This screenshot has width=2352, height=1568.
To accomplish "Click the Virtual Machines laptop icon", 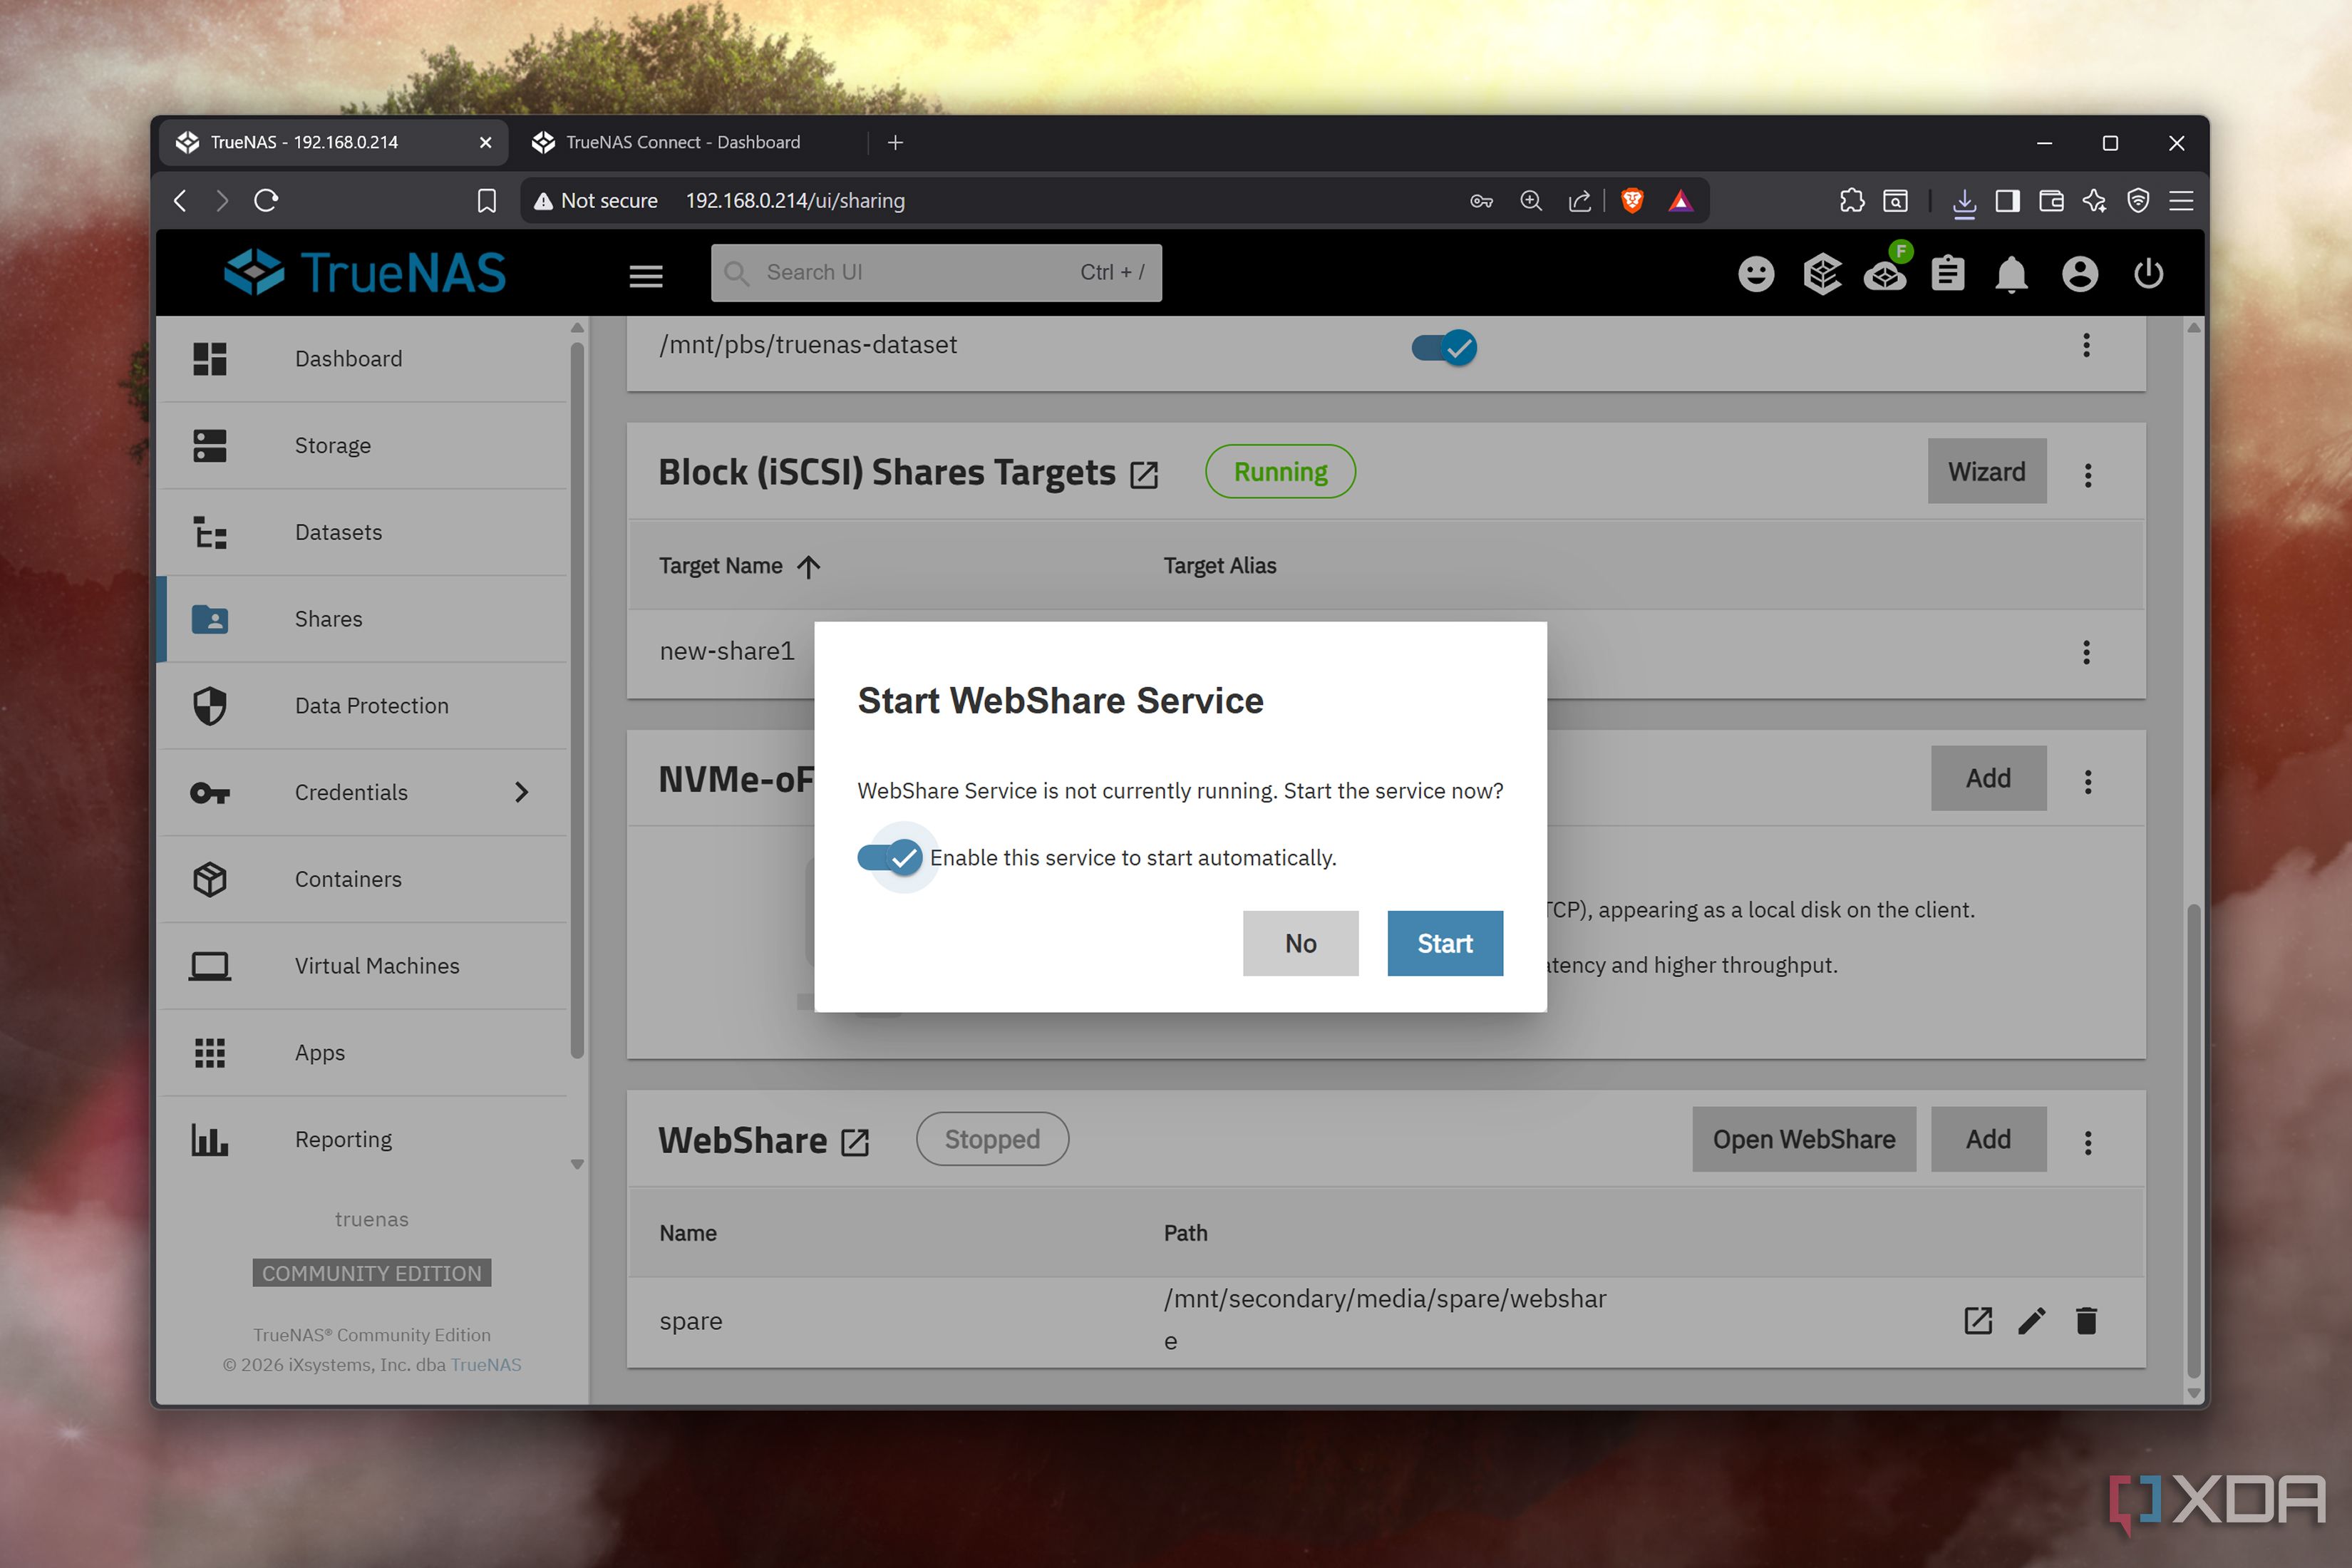I will 210,966.
